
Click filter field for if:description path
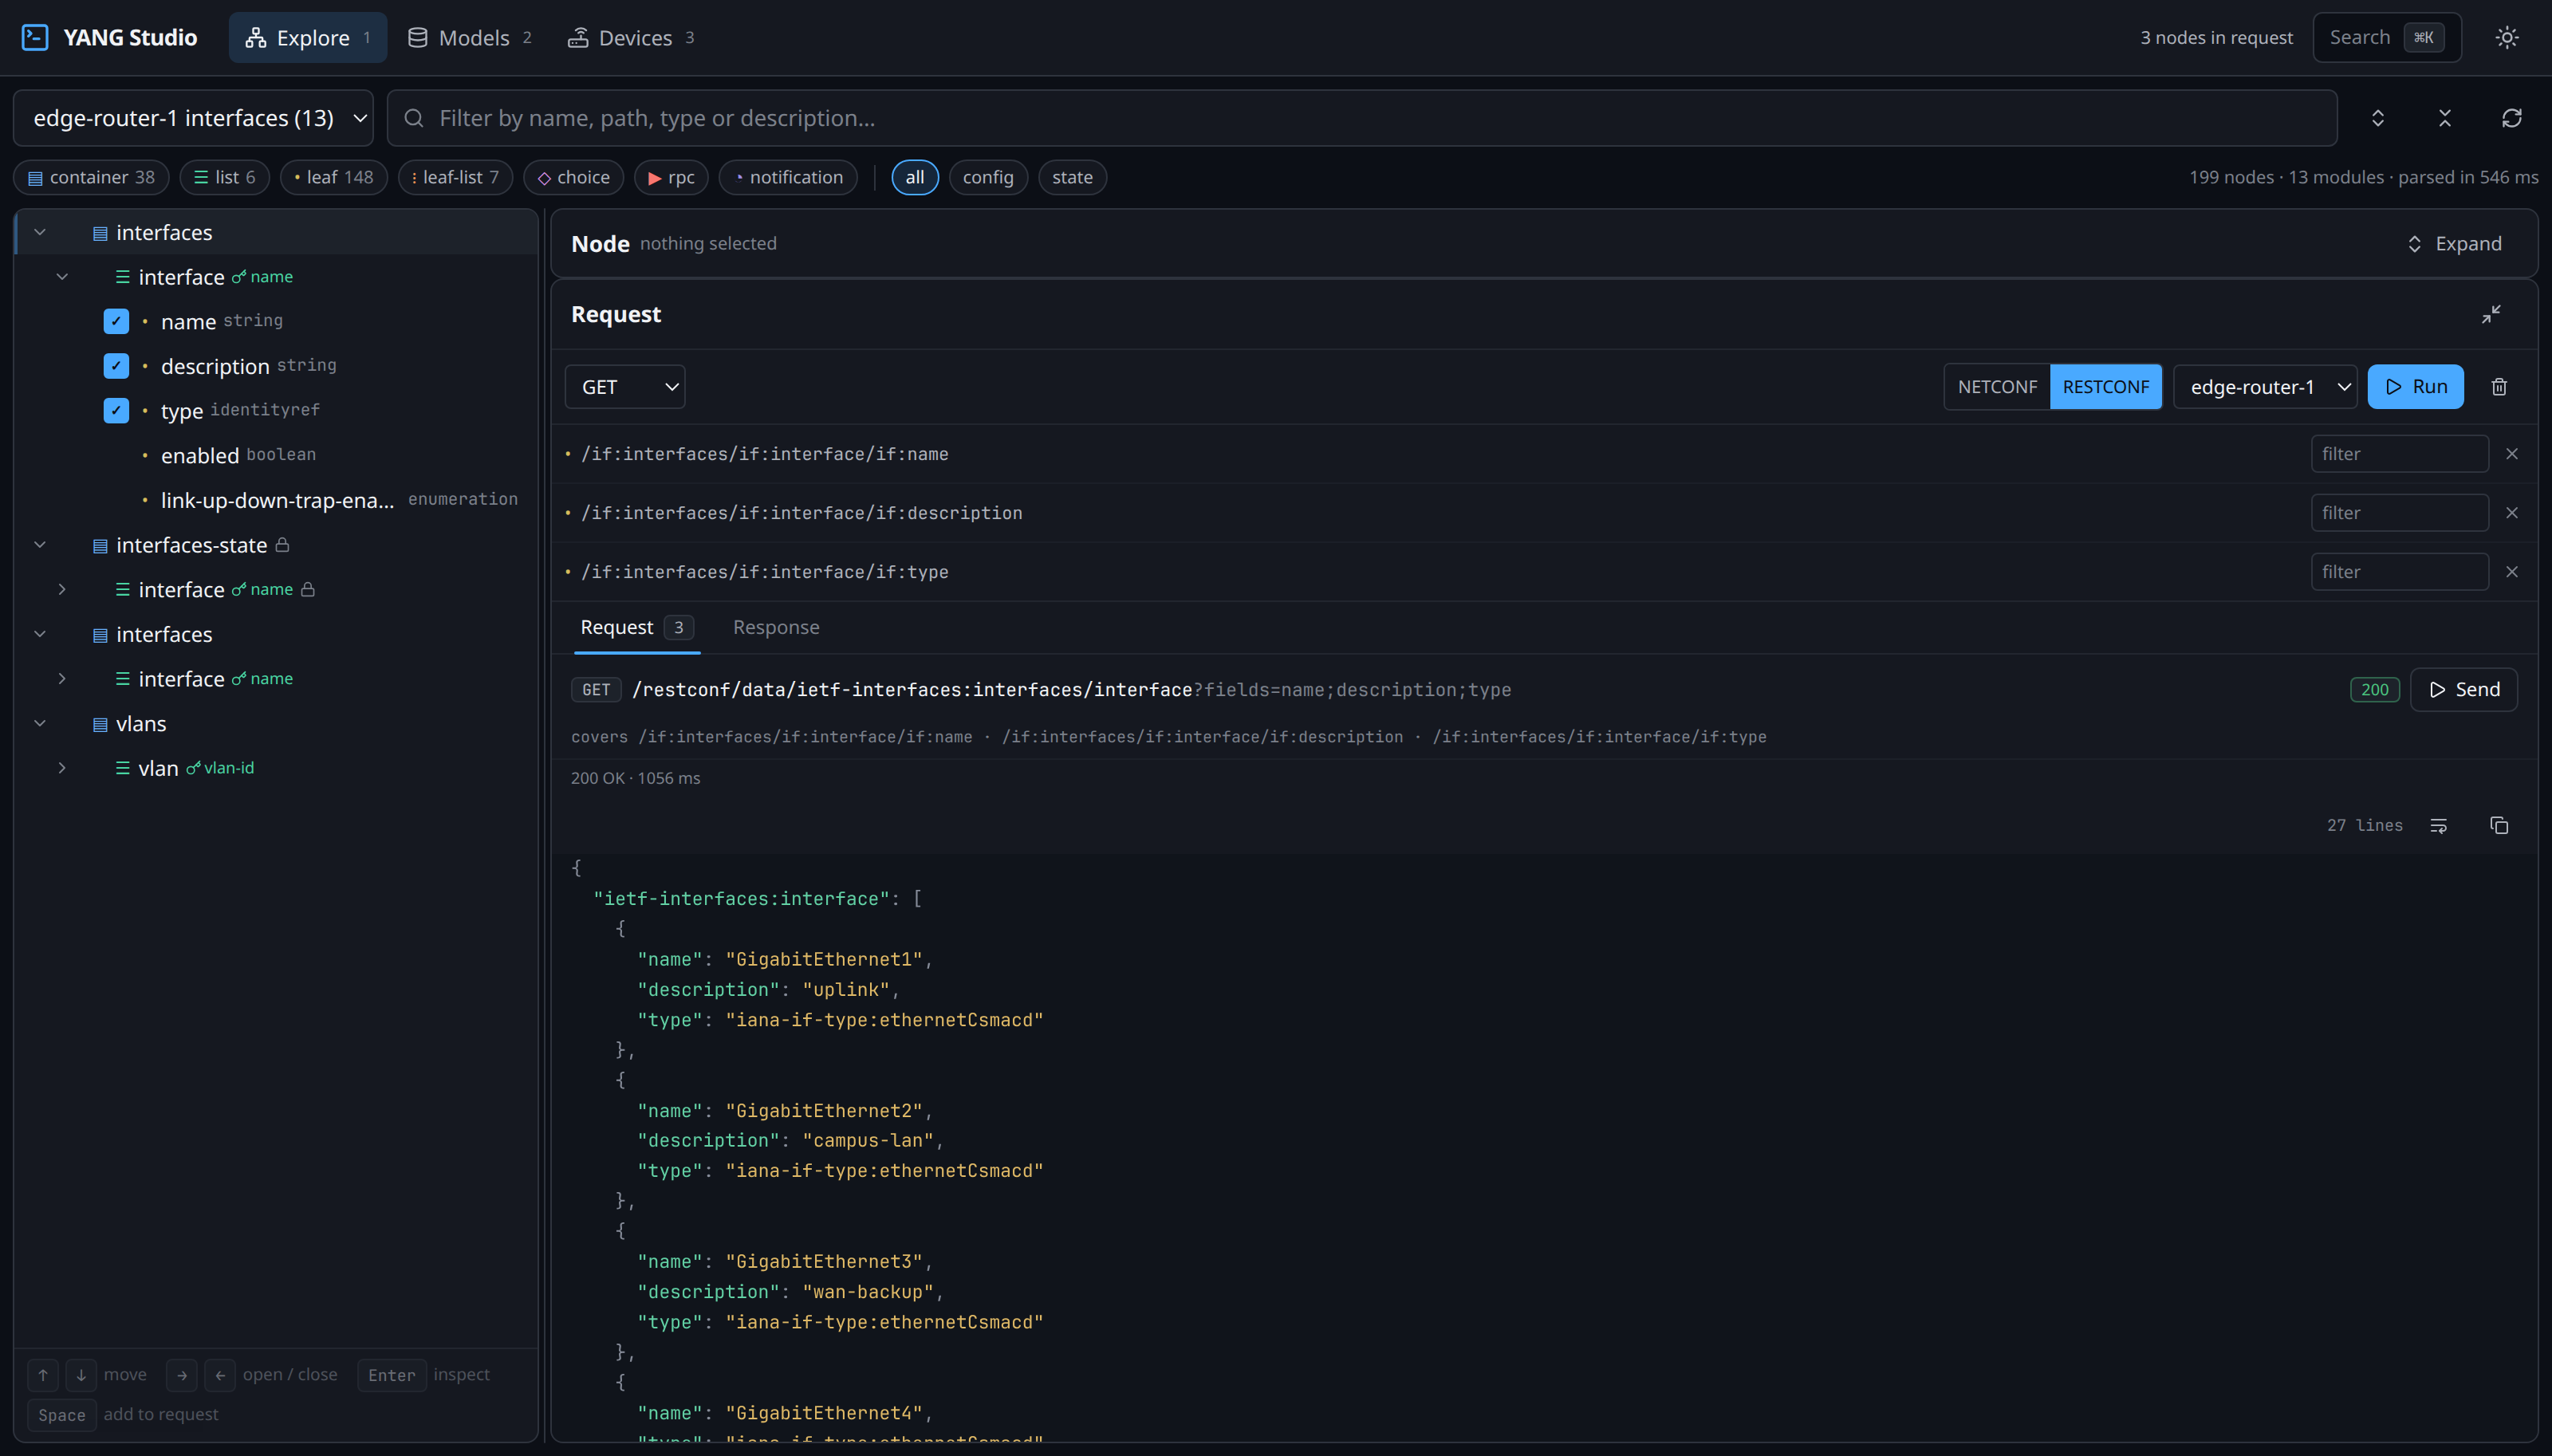click(x=2399, y=513)
